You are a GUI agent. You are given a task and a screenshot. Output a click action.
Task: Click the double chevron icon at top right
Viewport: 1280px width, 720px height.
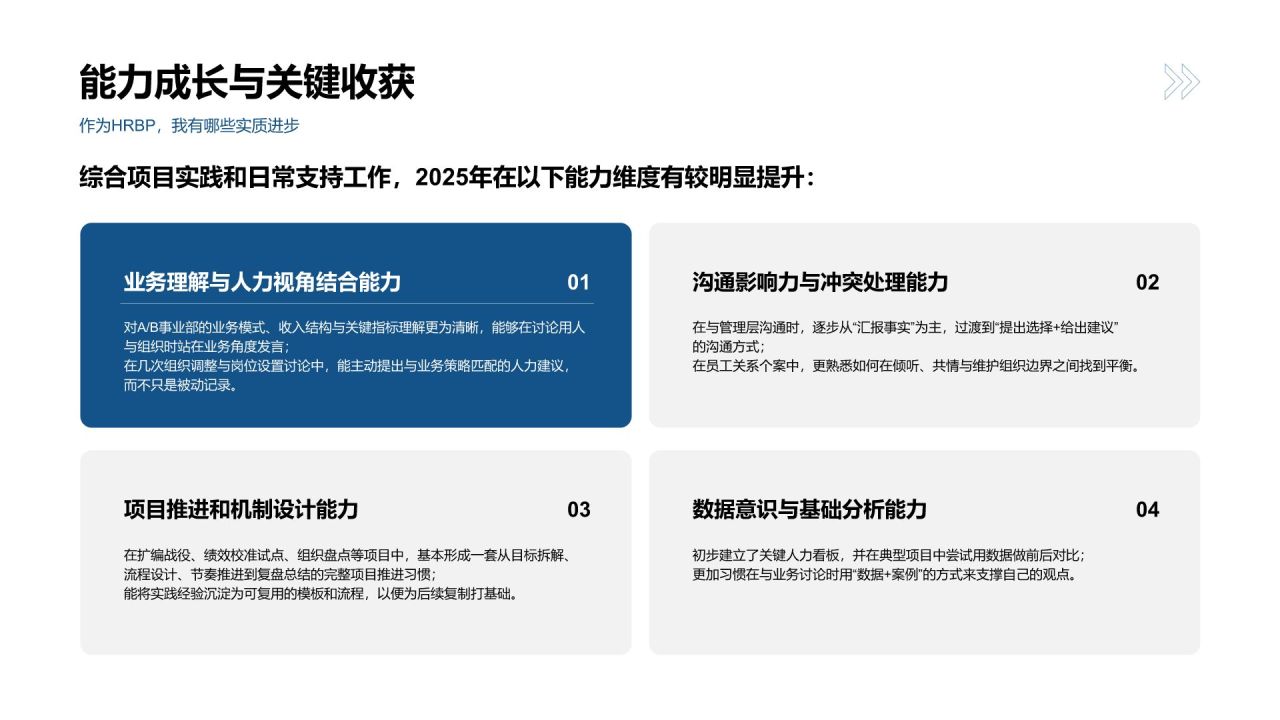pyautogui.click(x=1181, y=82)
